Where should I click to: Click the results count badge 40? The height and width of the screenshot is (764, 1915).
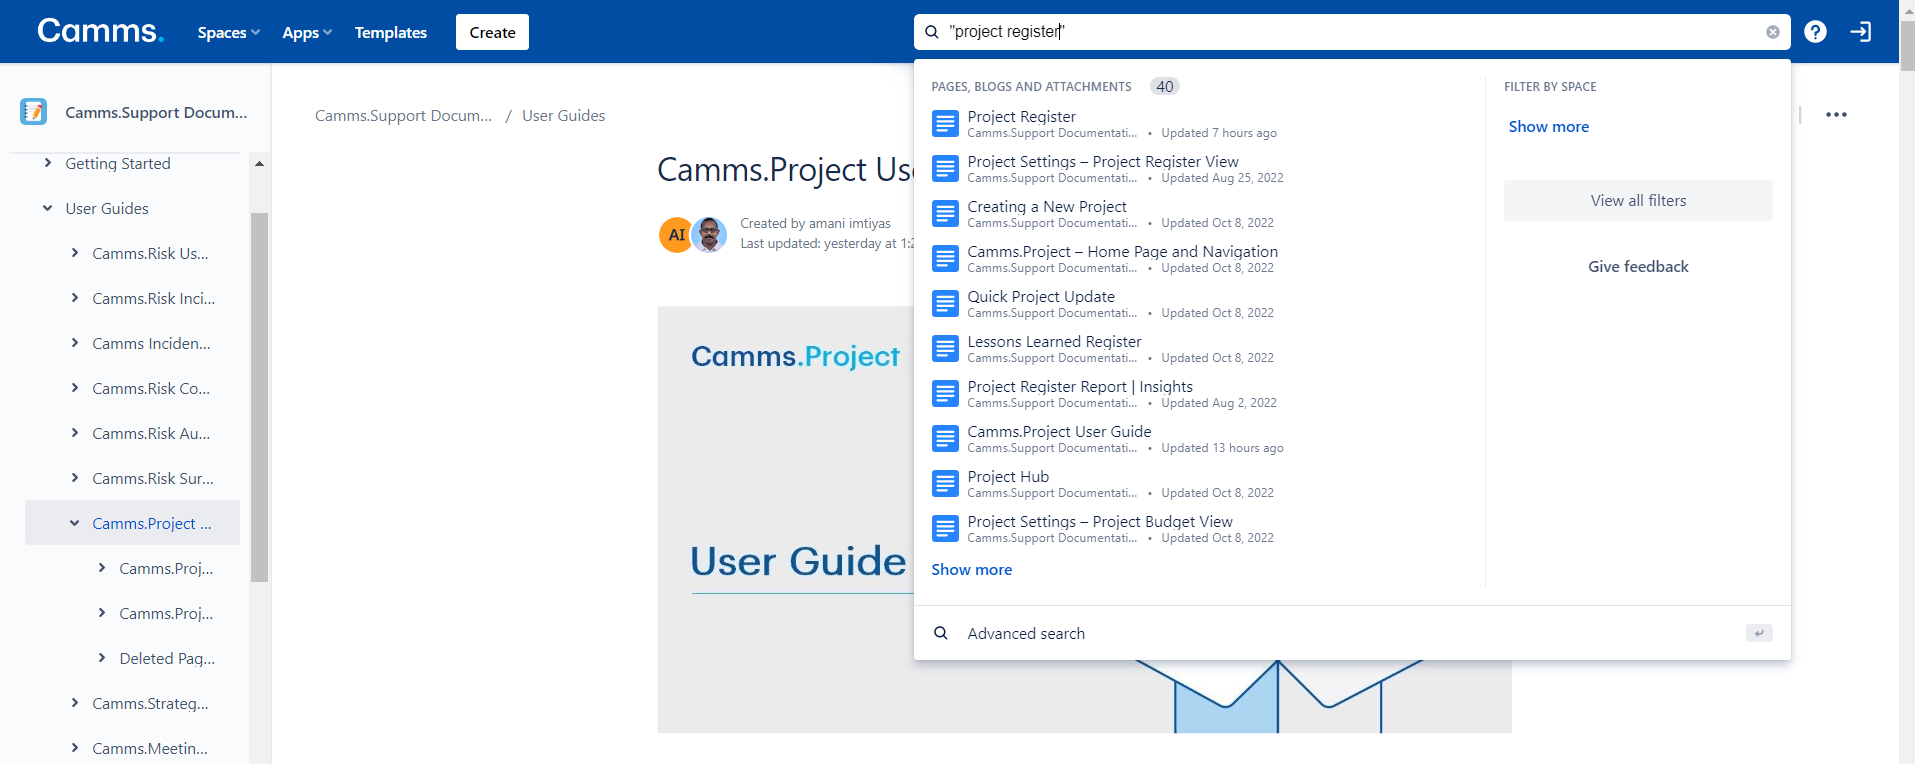1164,87
